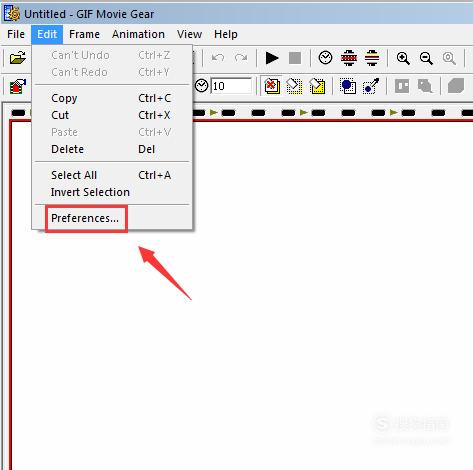Click the greyed overlapping shapes icon
Viewport: 473px width, 470px height.
[x=425, y=86]
